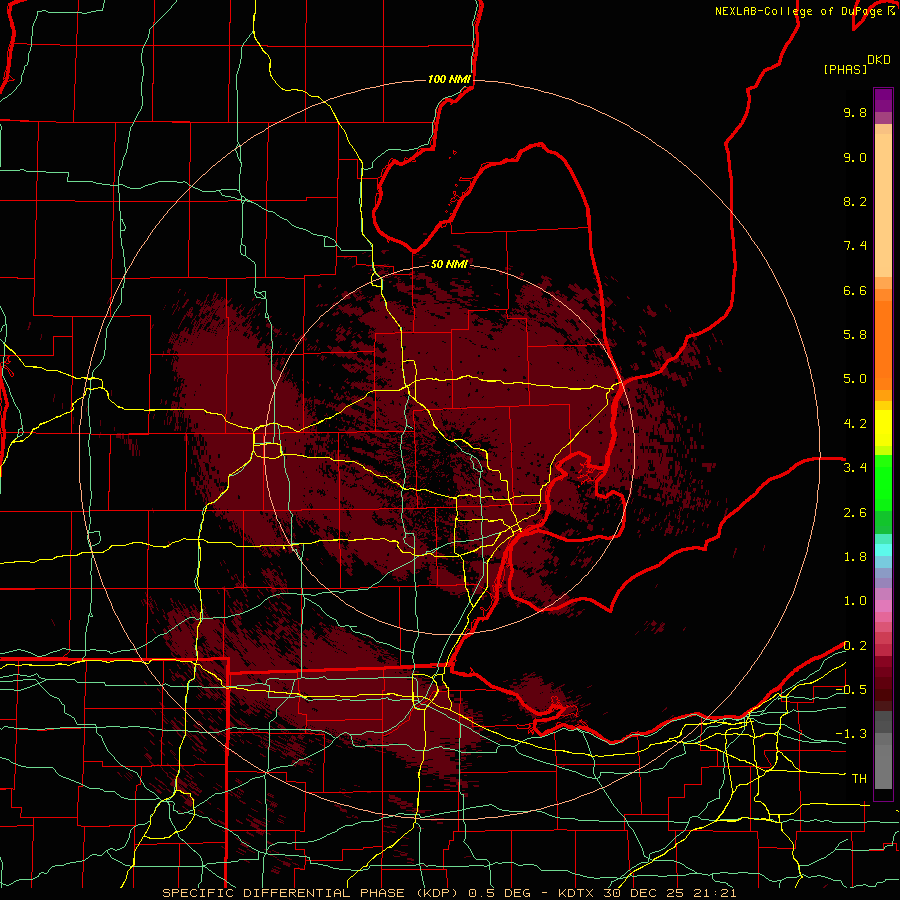Click the 6.6 color scale value
900x900 pixels.
tap(855, 290)
